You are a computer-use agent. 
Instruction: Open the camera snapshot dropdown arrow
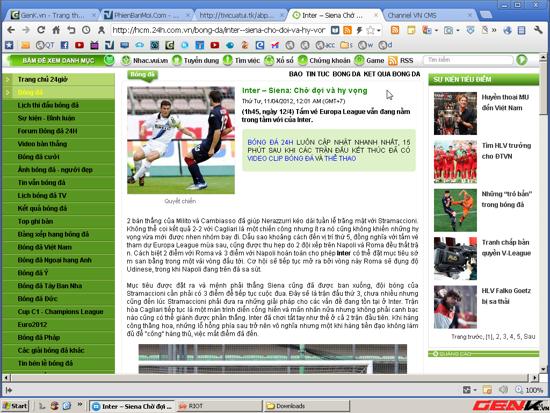(x=458, y=31)
